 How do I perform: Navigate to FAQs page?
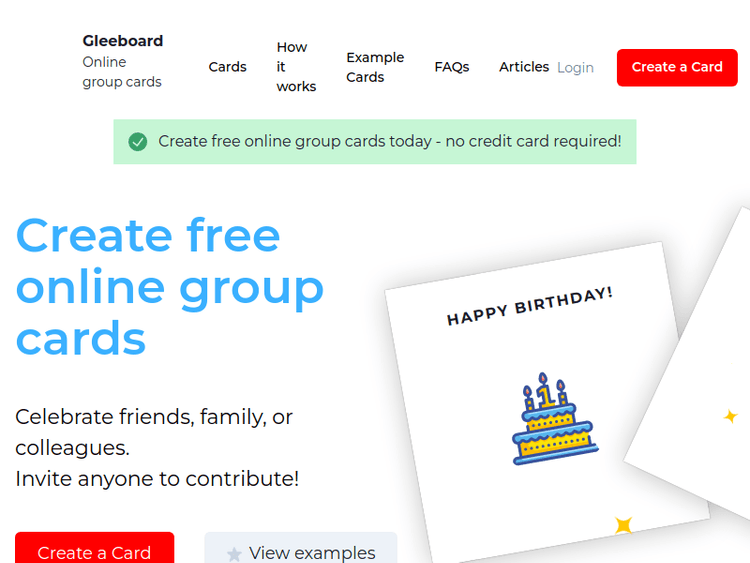pos(452,67)
